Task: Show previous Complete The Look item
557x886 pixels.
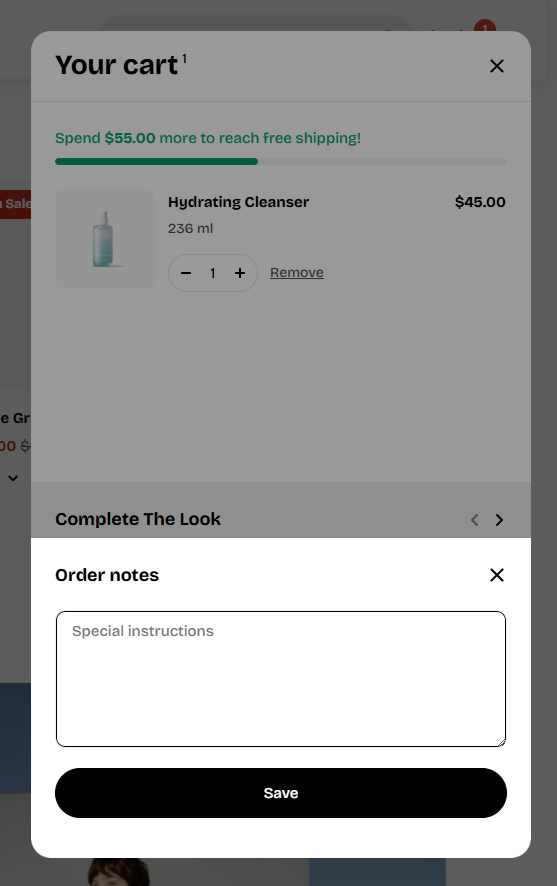Action: tap(475, 520)
